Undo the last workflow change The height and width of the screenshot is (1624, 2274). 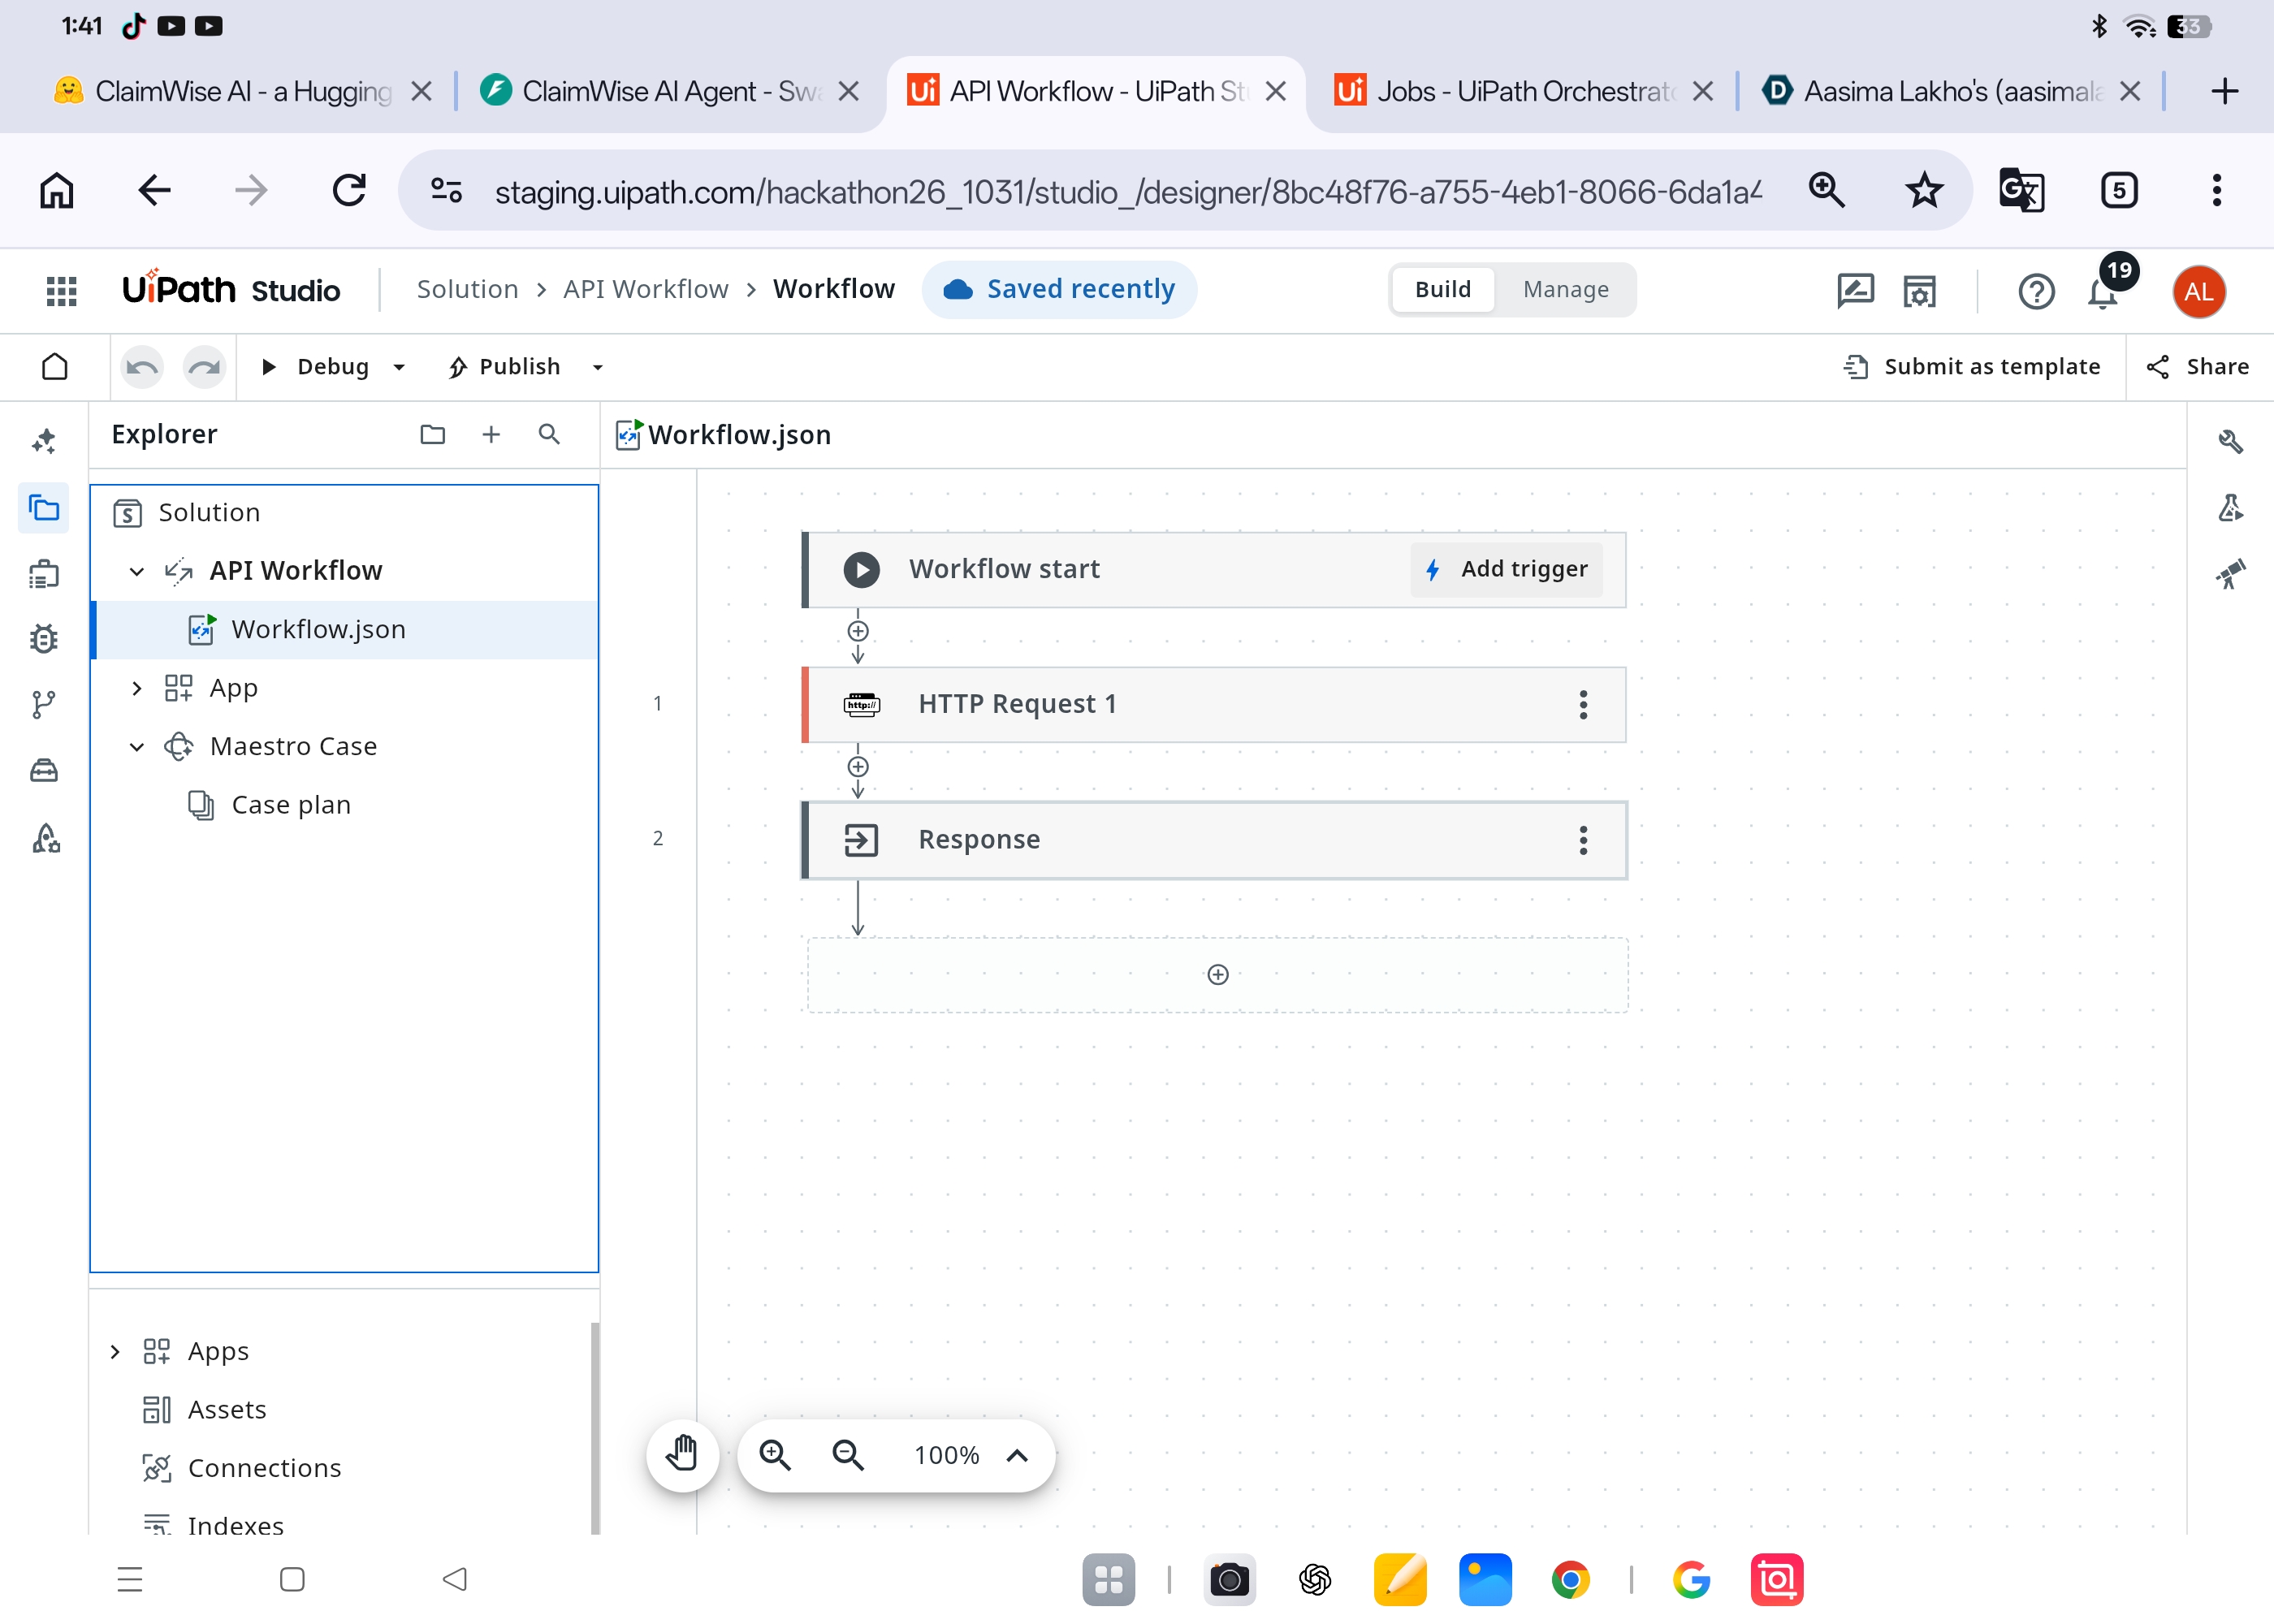142,367
